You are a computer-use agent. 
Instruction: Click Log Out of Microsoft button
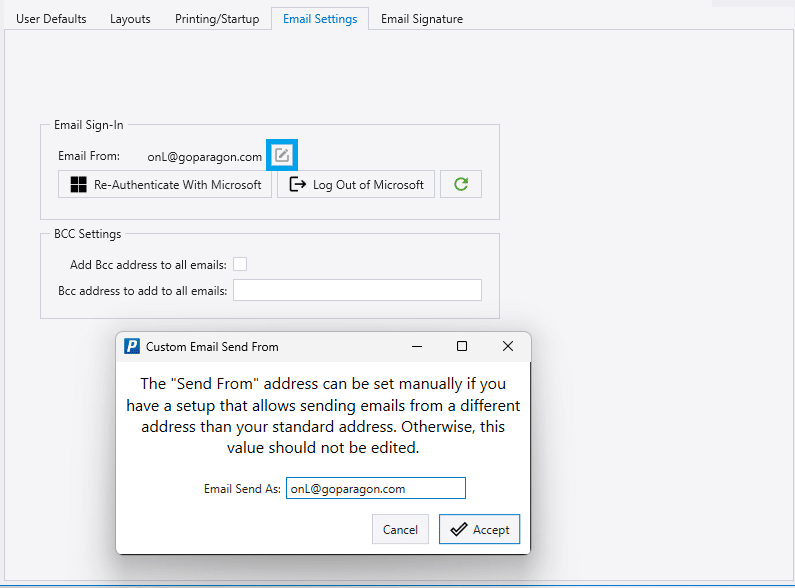(356, 184)
